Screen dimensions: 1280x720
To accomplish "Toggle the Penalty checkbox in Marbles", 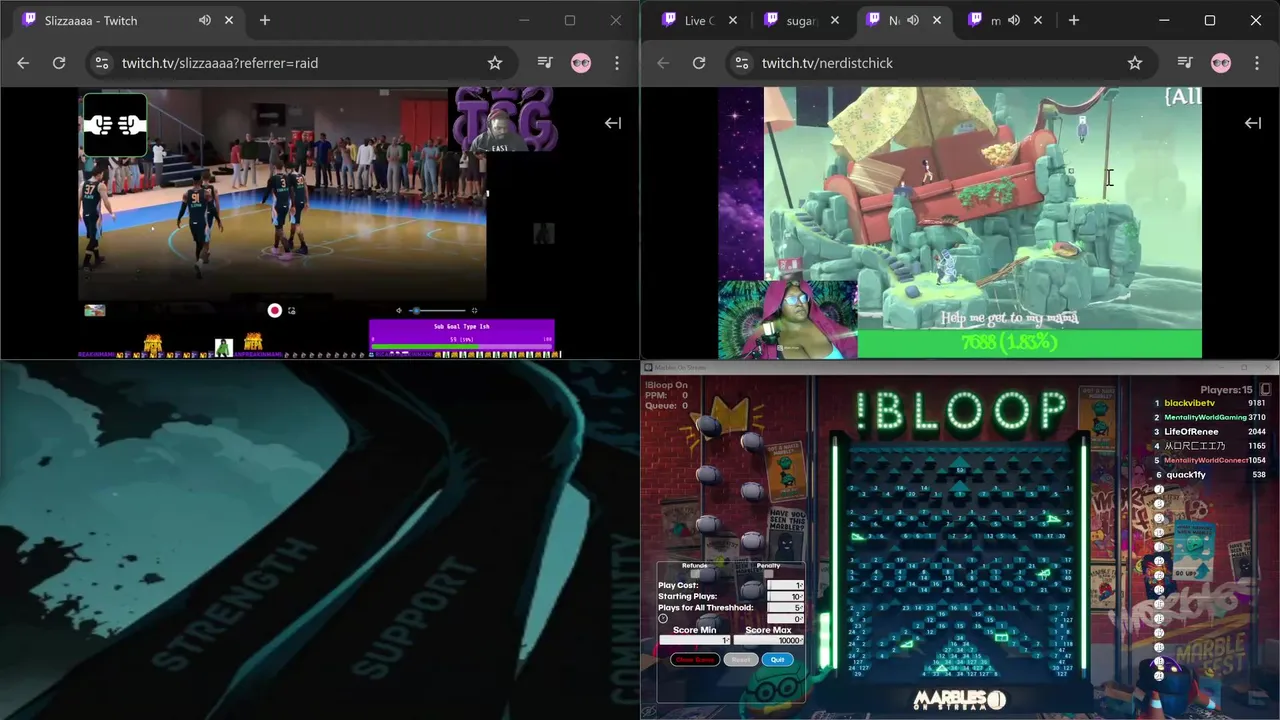I will coord(768,574).
